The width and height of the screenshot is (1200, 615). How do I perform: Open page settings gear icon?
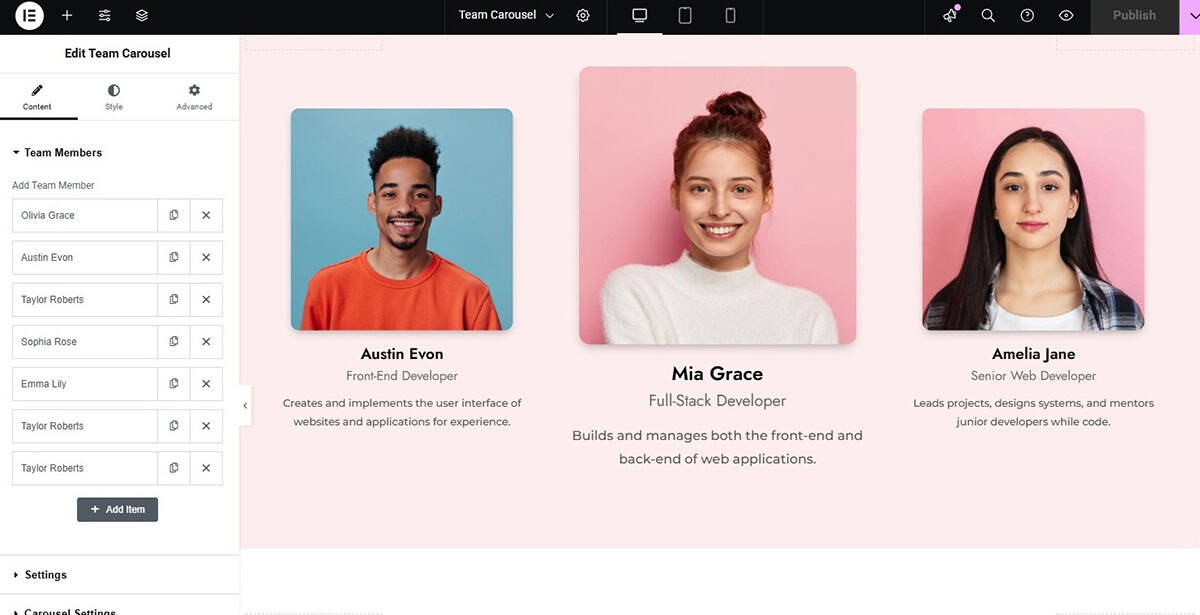583,15
